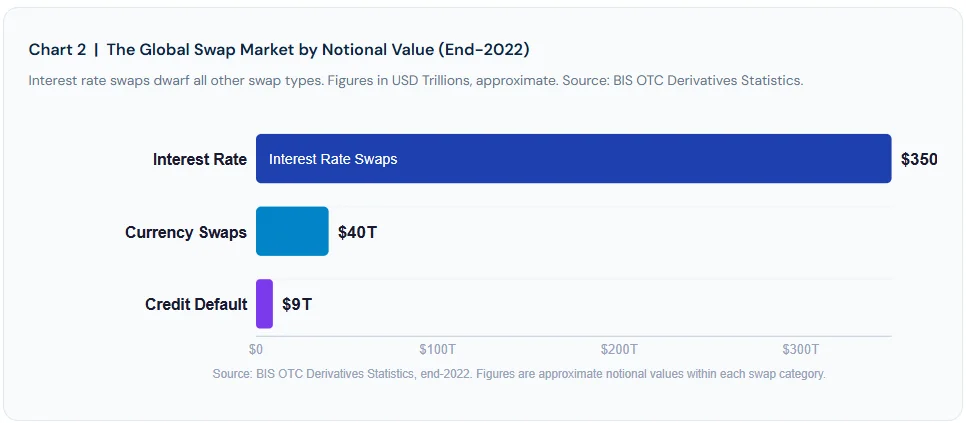Screen dimensions: 966x423
Task: Select the Currency Swaps bar
Action: tap(292, 232)
